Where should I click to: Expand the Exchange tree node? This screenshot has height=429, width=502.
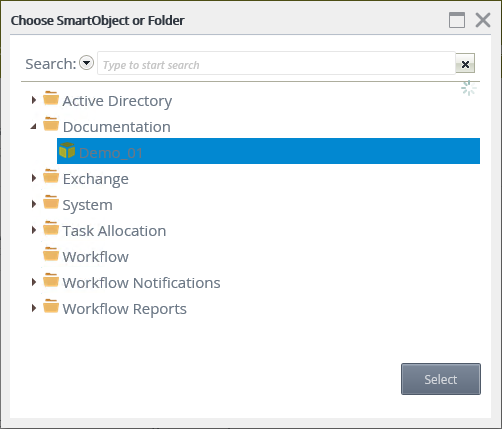pyautogui.click(x=34, y=178)
